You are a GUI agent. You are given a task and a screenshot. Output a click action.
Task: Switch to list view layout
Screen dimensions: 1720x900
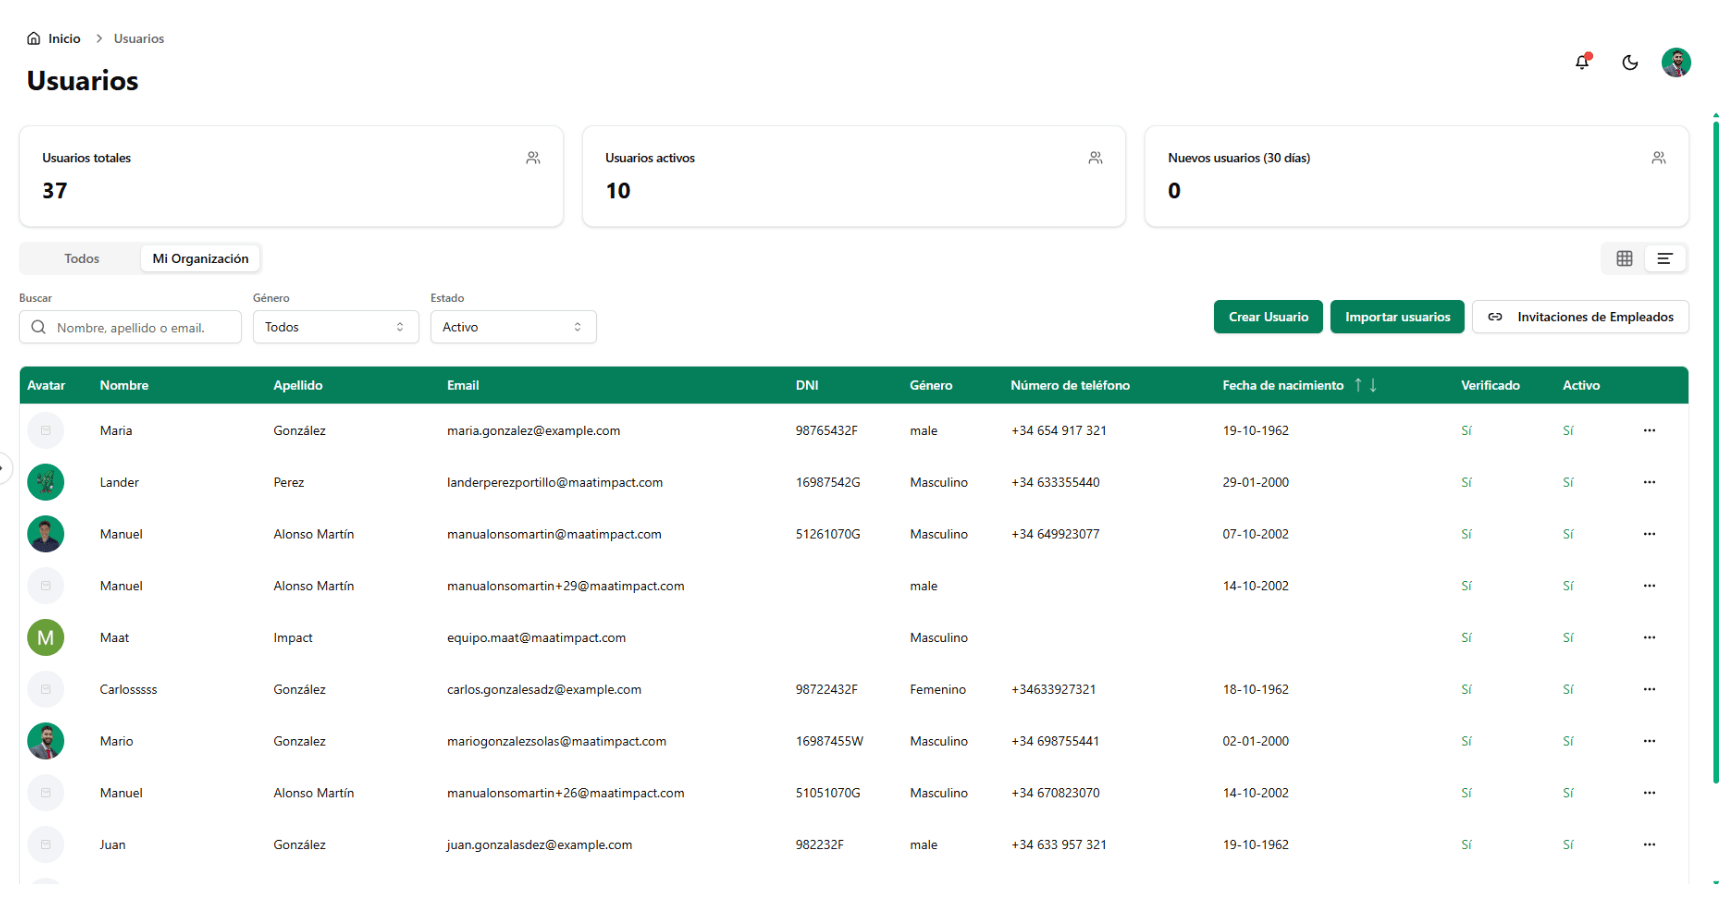(x=1665, y=258)
